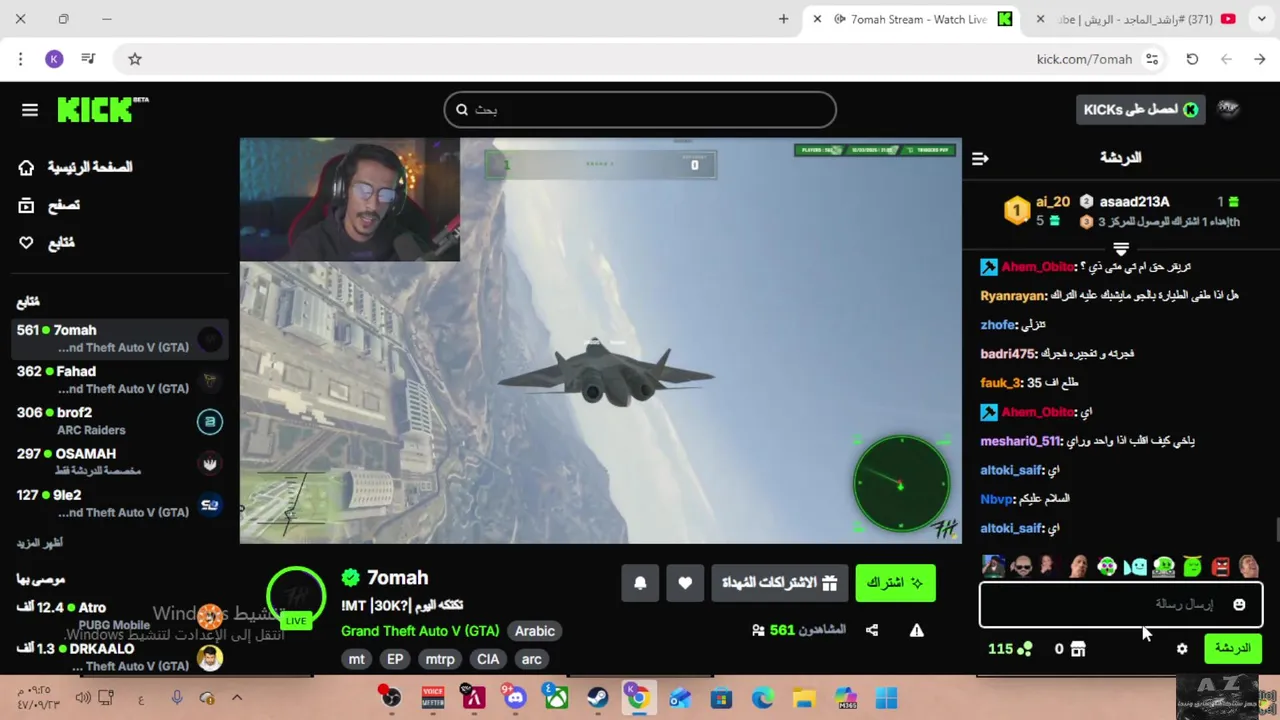Click meshari0_511 username in chat
Screen dimensions: 1280x720
[x=1020, y=441]
